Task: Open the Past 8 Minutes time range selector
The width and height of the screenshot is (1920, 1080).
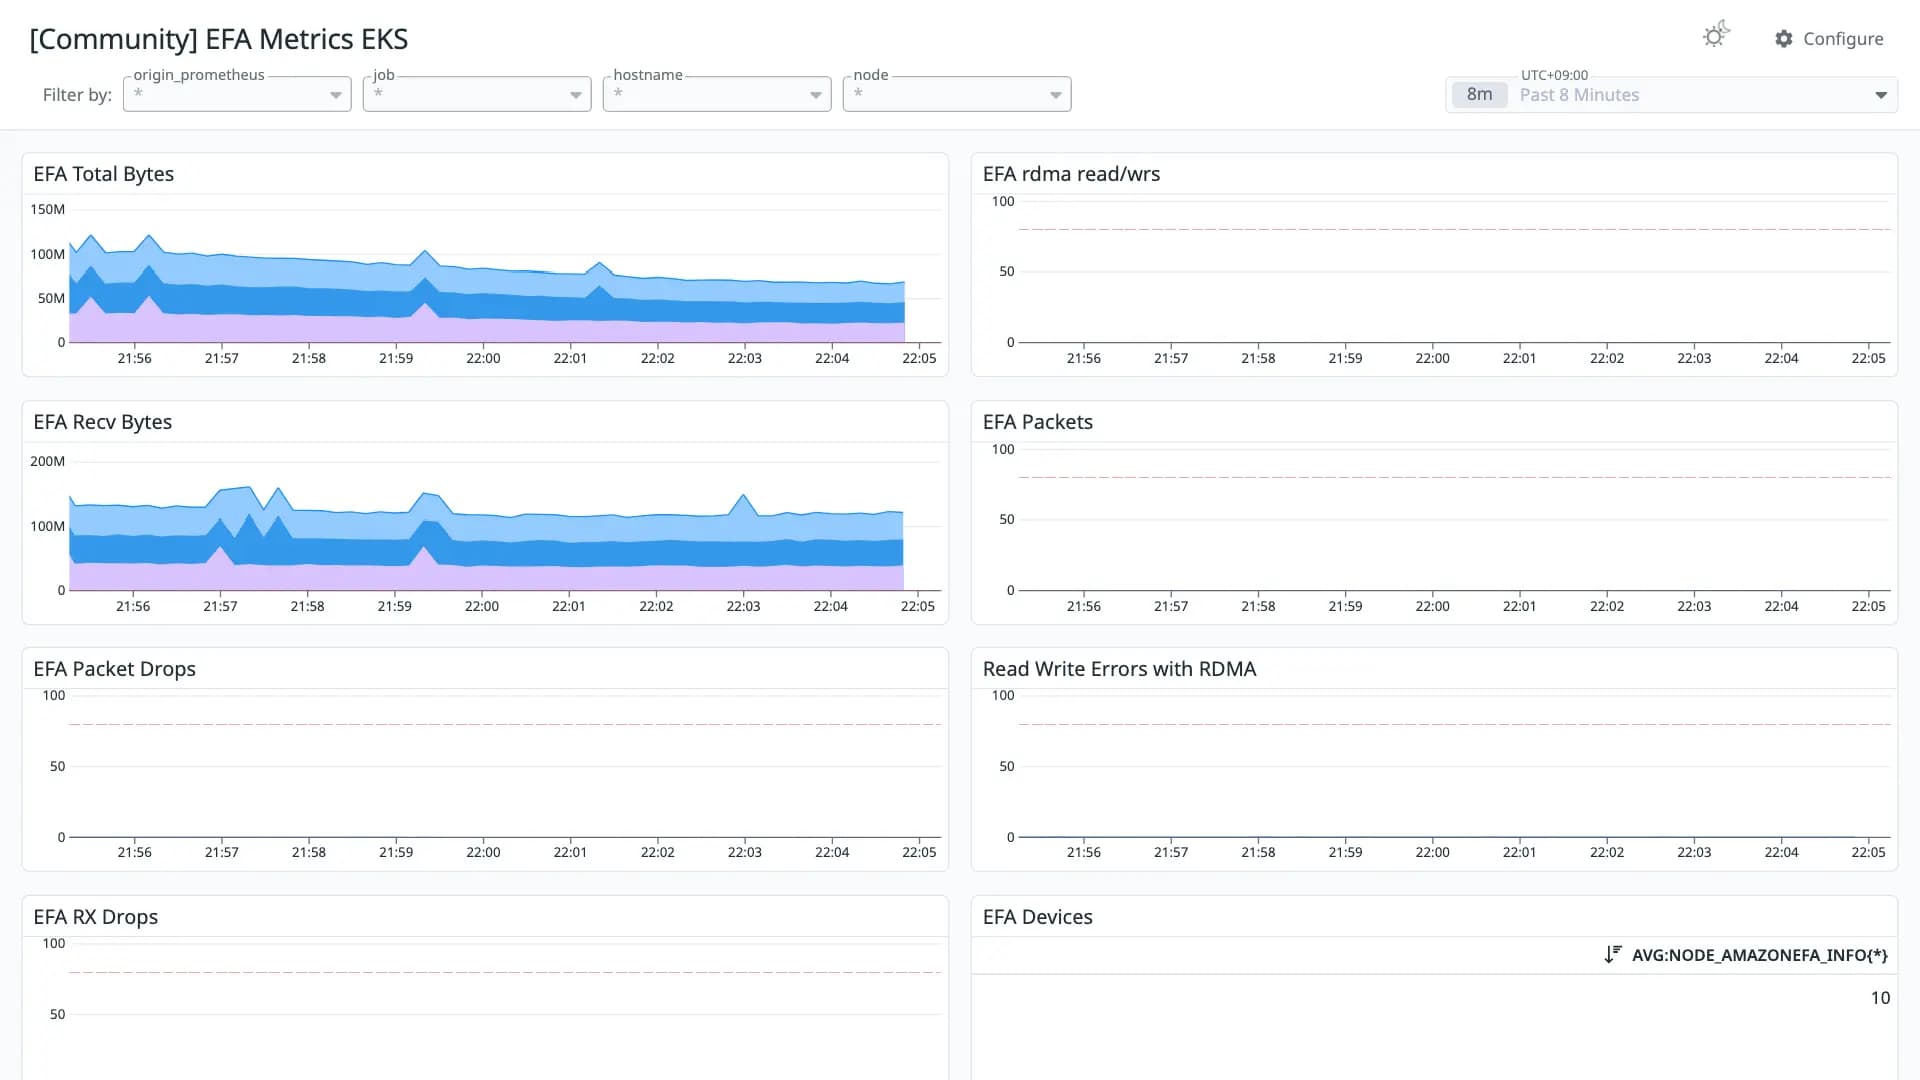Action: point(1671,95)
